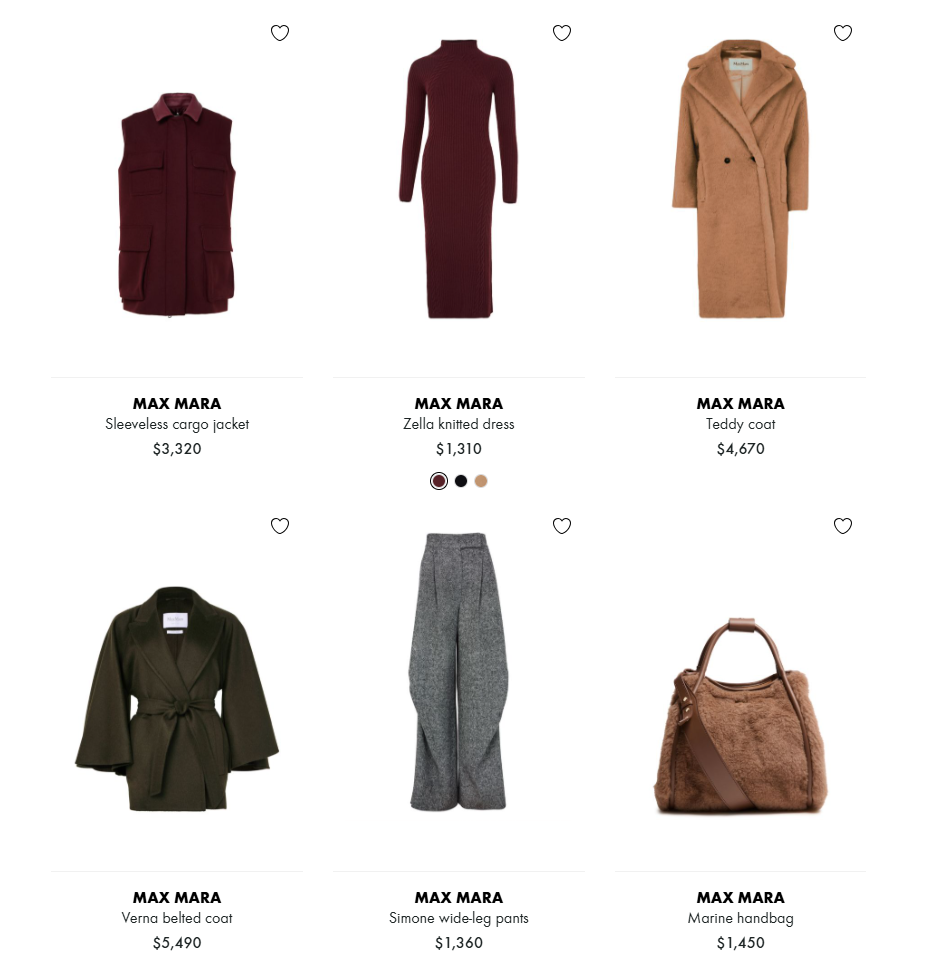Open the Teddy coat product title link

(741, 424)
